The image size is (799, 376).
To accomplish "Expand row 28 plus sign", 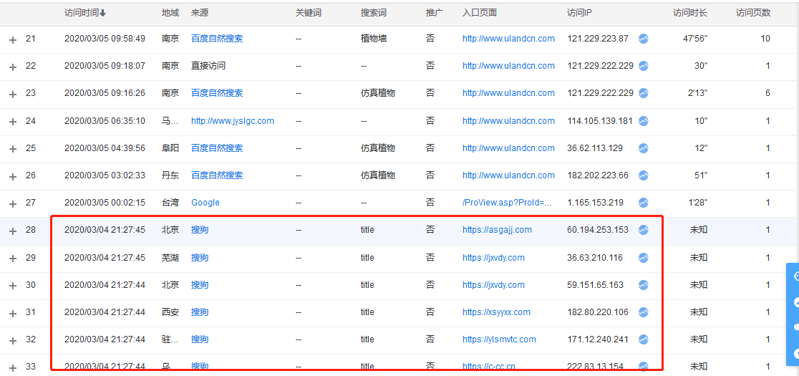I will click(13, 231).
